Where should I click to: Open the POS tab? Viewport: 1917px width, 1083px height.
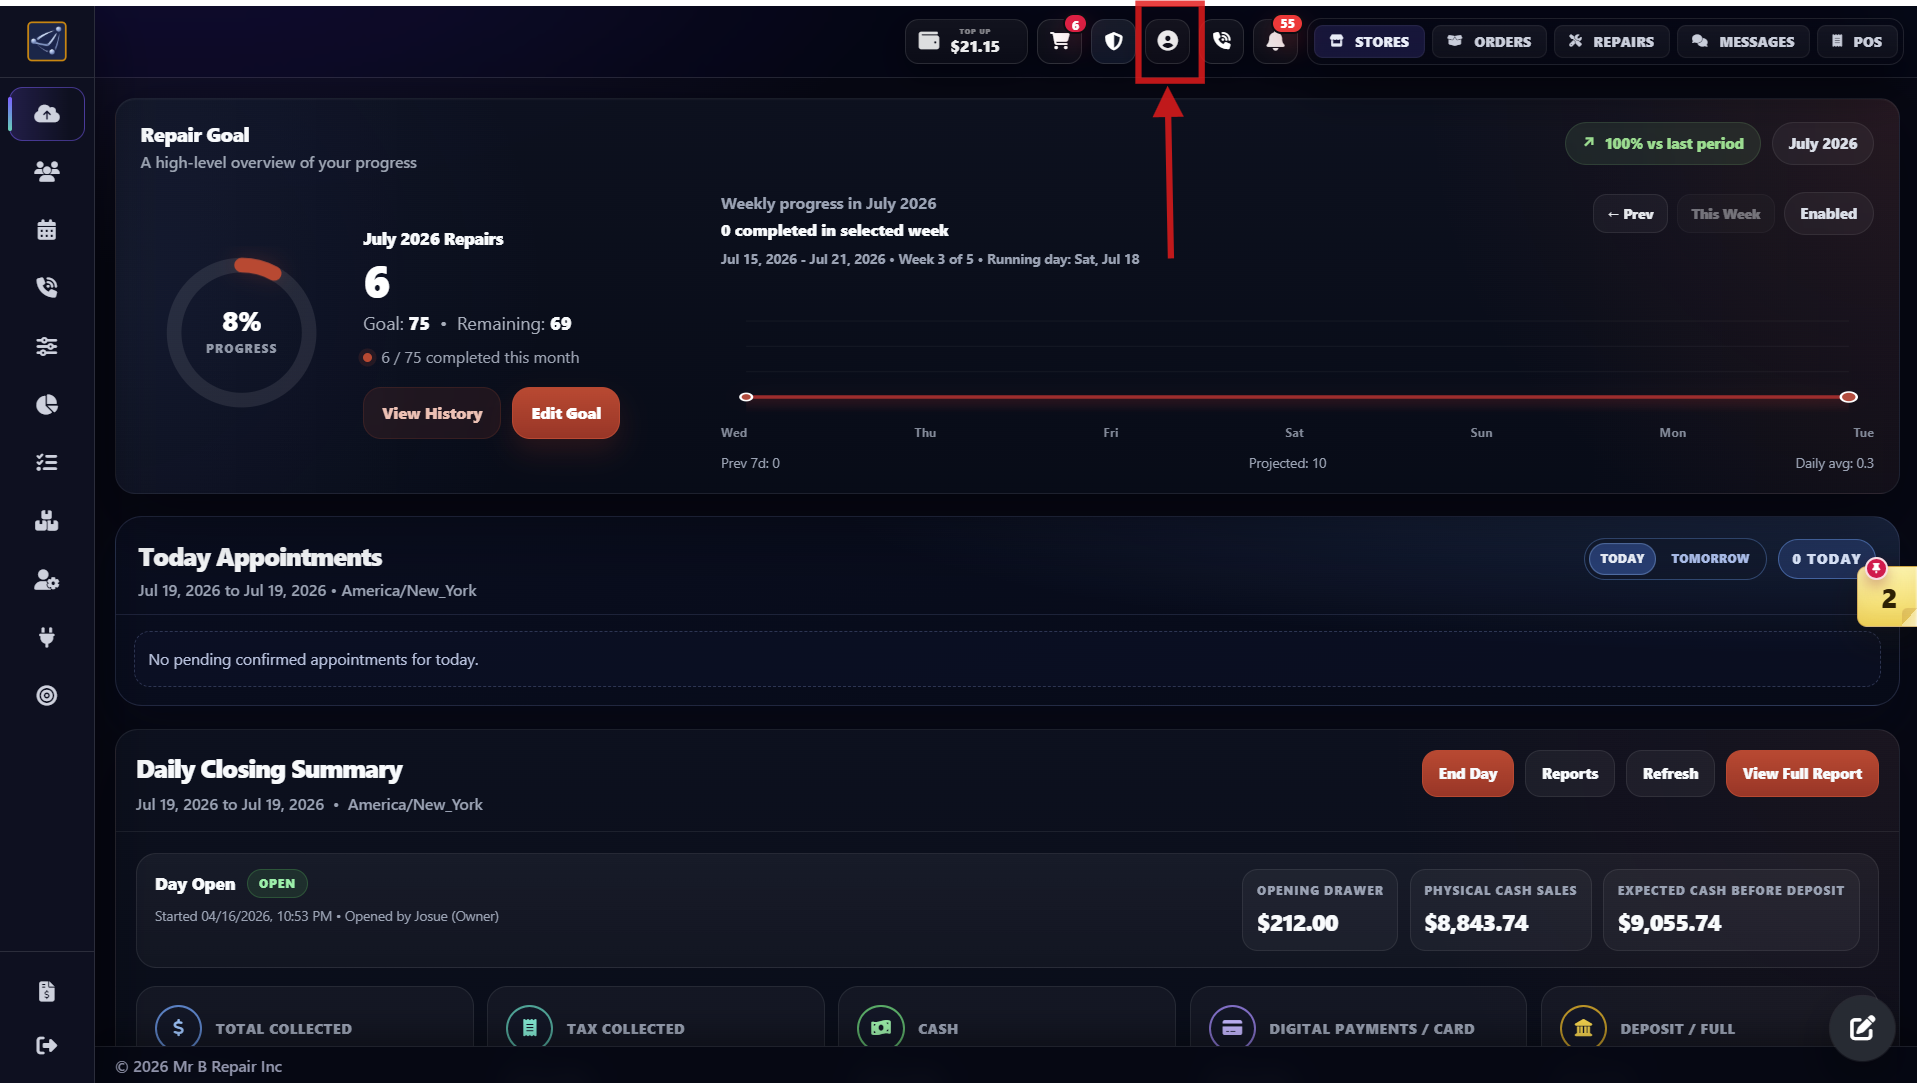1857,41
